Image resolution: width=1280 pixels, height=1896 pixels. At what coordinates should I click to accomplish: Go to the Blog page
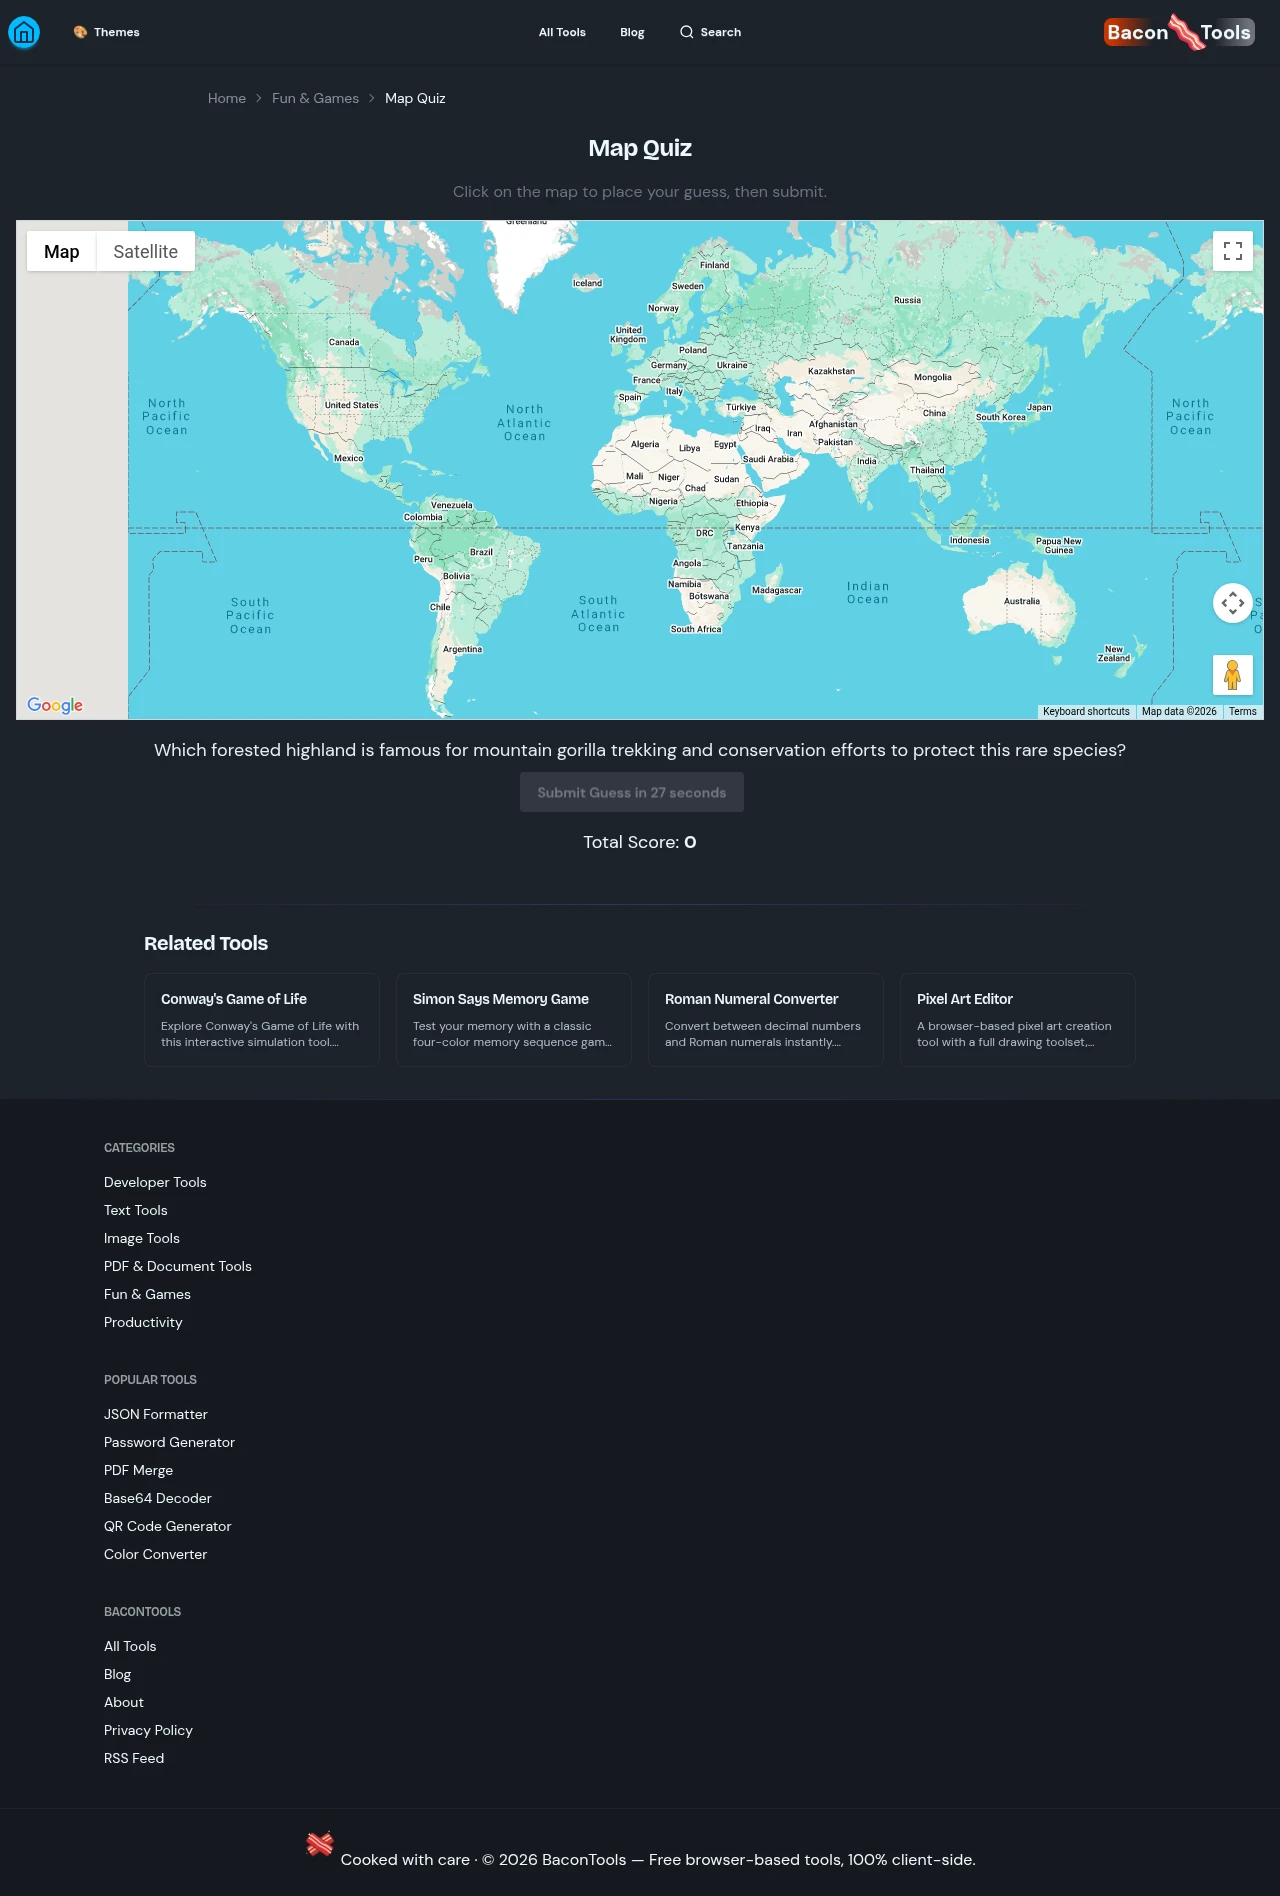tap(632, 32)
